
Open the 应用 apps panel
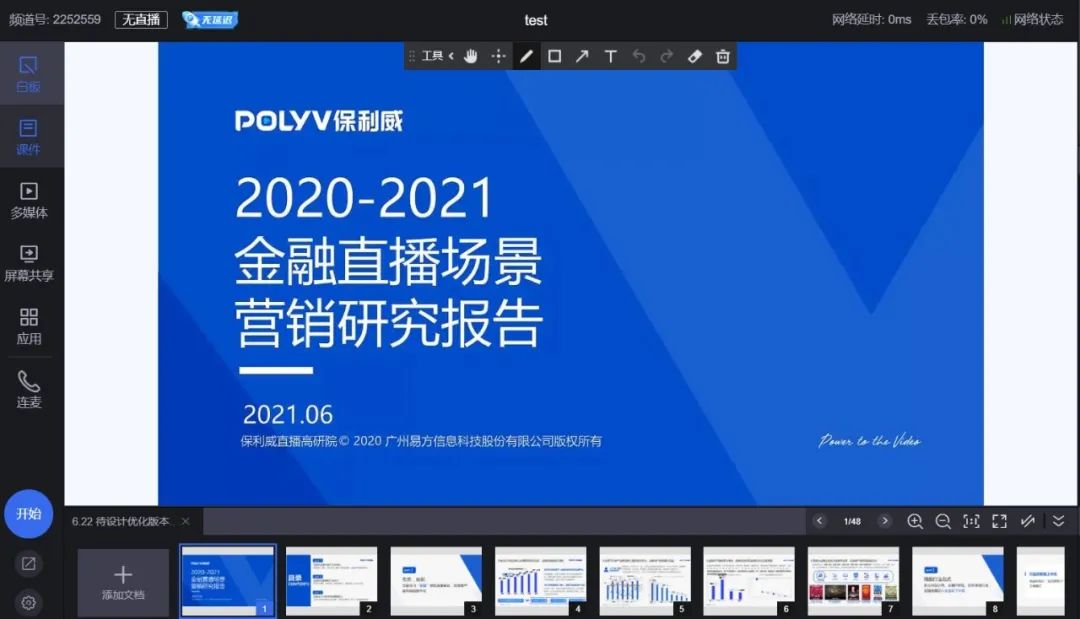click(28, 326)
